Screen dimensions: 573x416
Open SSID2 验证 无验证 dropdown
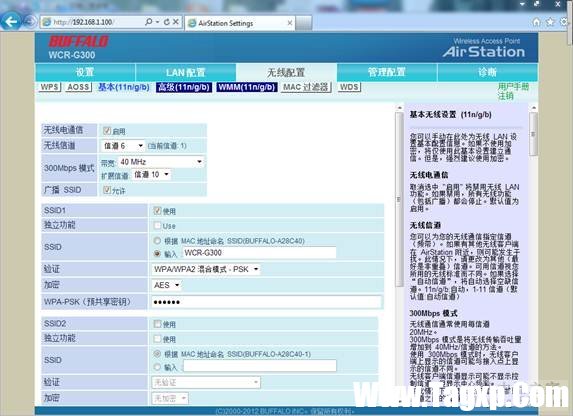[x=206, y=382]
